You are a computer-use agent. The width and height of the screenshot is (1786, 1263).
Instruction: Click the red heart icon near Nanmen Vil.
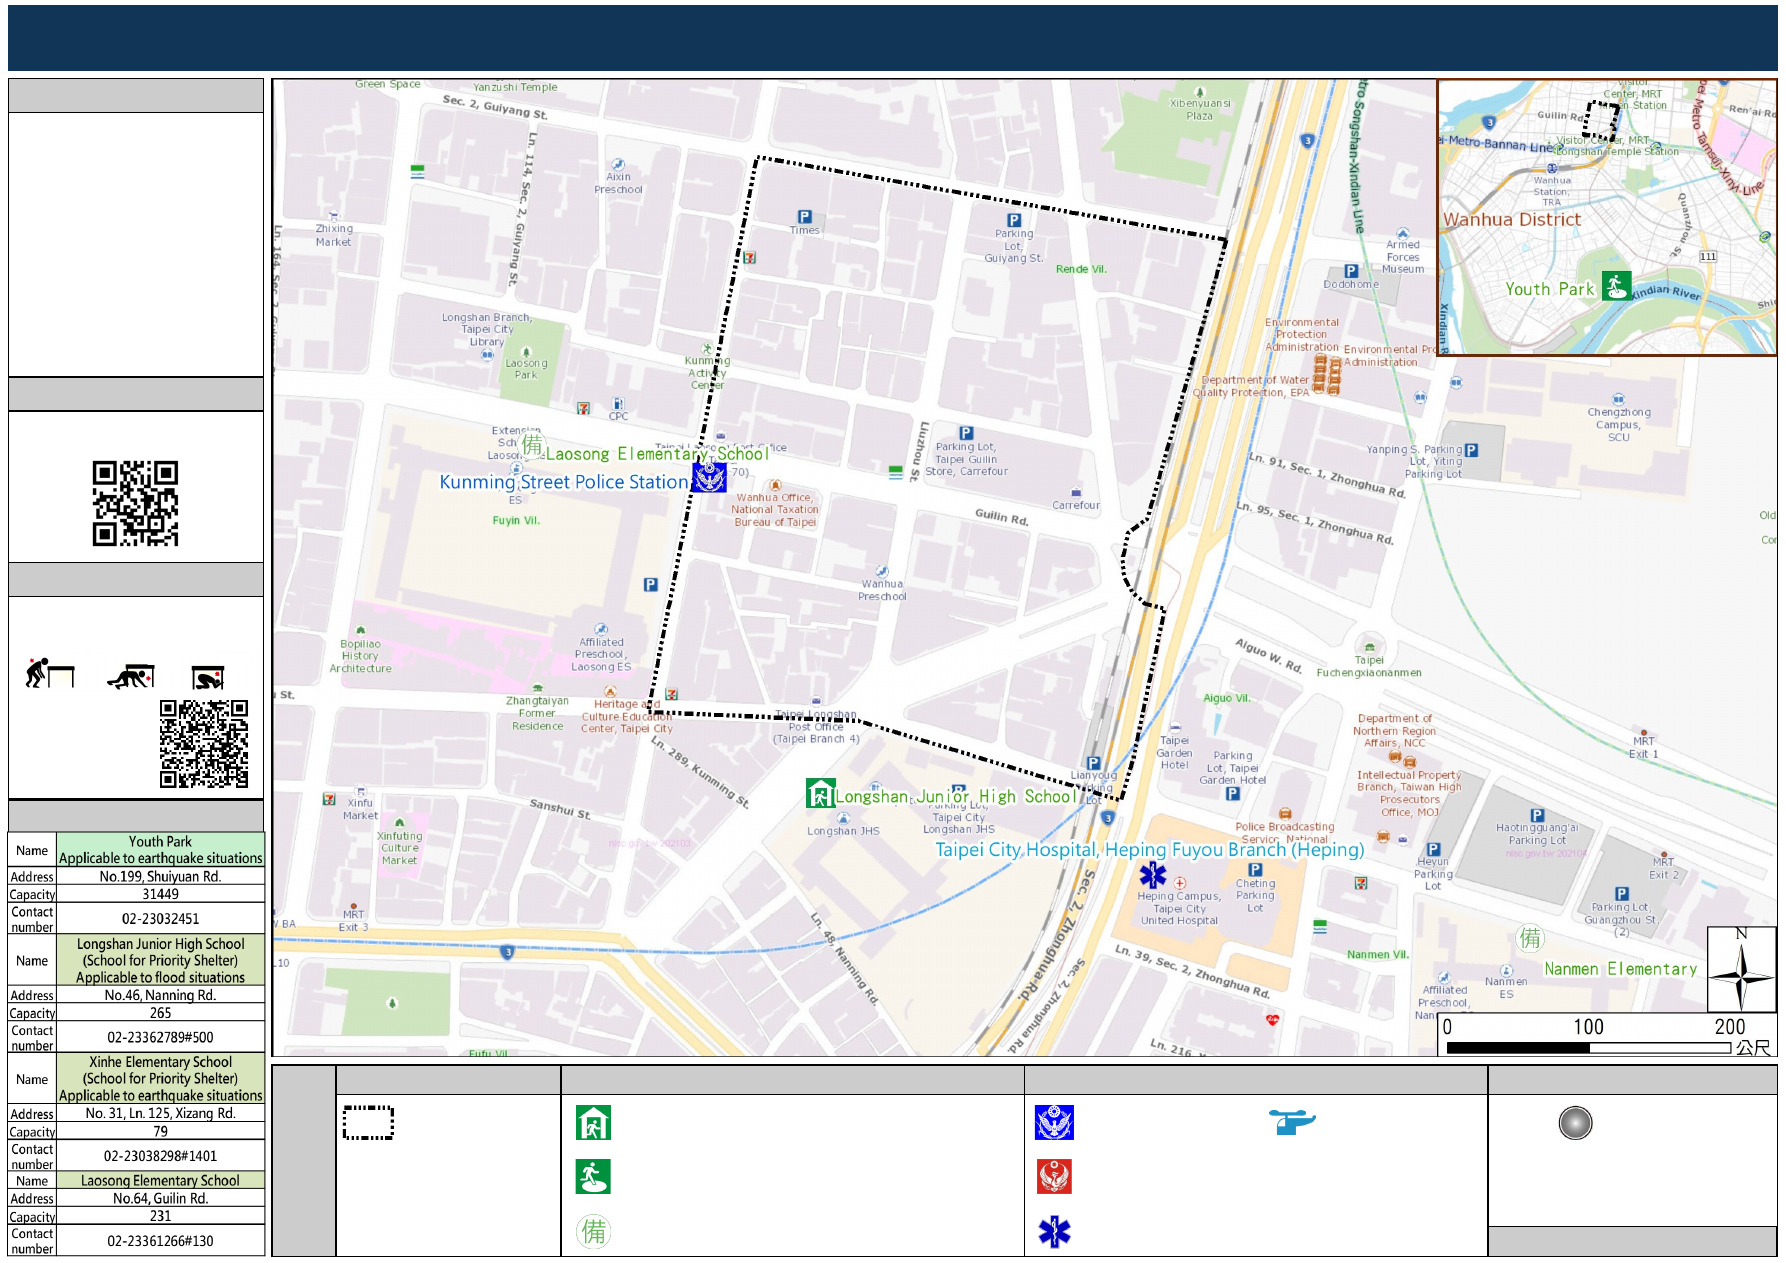pos(1272,1020)
